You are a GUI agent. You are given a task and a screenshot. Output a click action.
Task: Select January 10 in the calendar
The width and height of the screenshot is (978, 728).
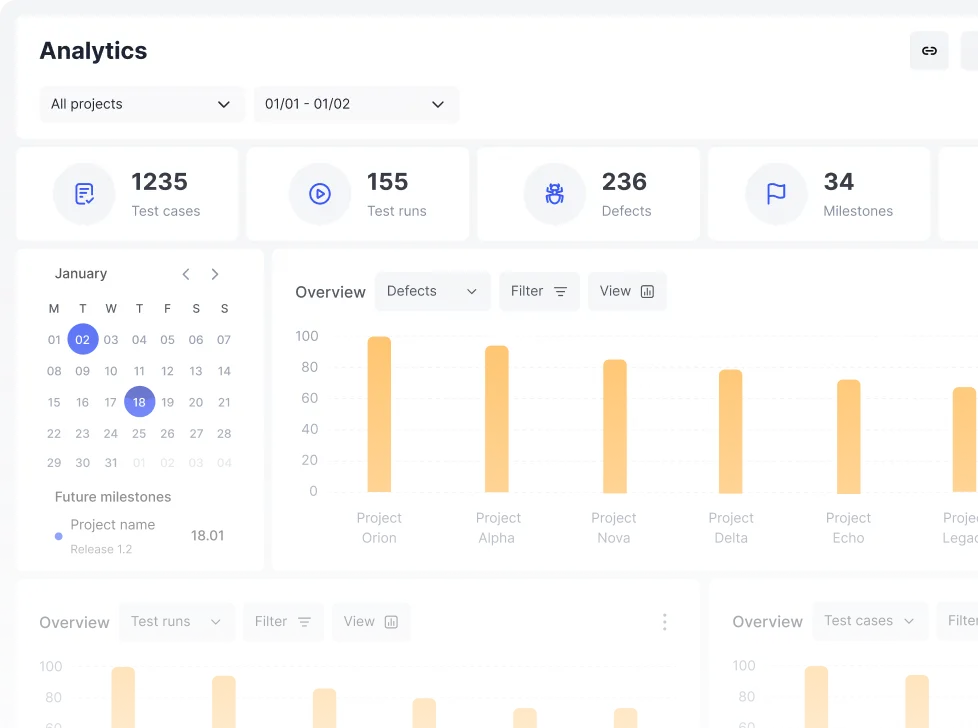click(110, 371)
